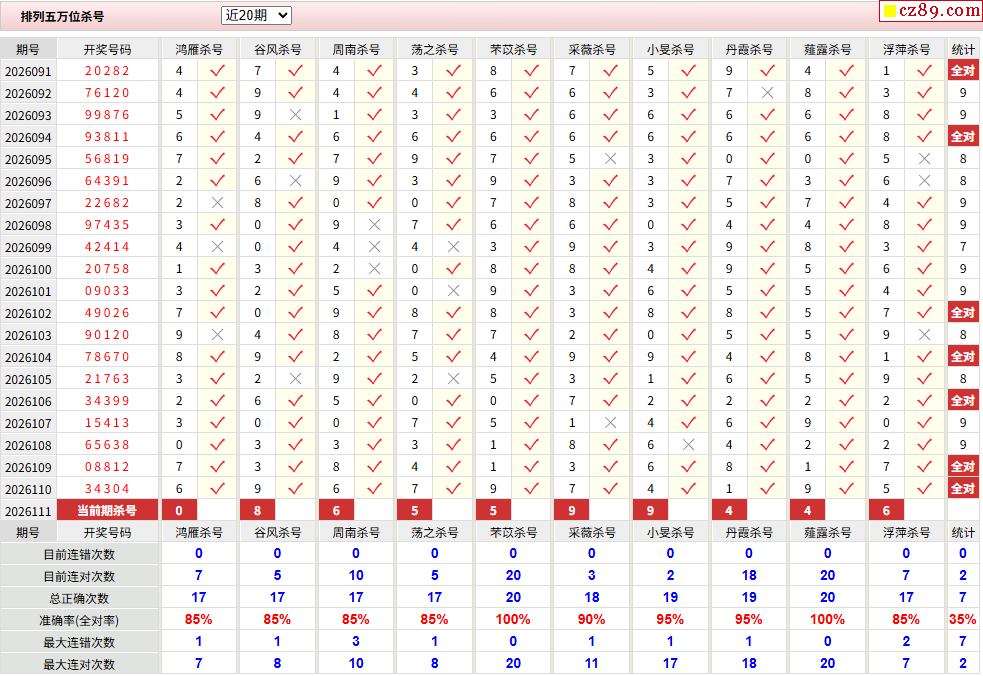Click the top 谷风杀号 column header
The height and width of the screenshot is (676, 983).
[277, 50]
